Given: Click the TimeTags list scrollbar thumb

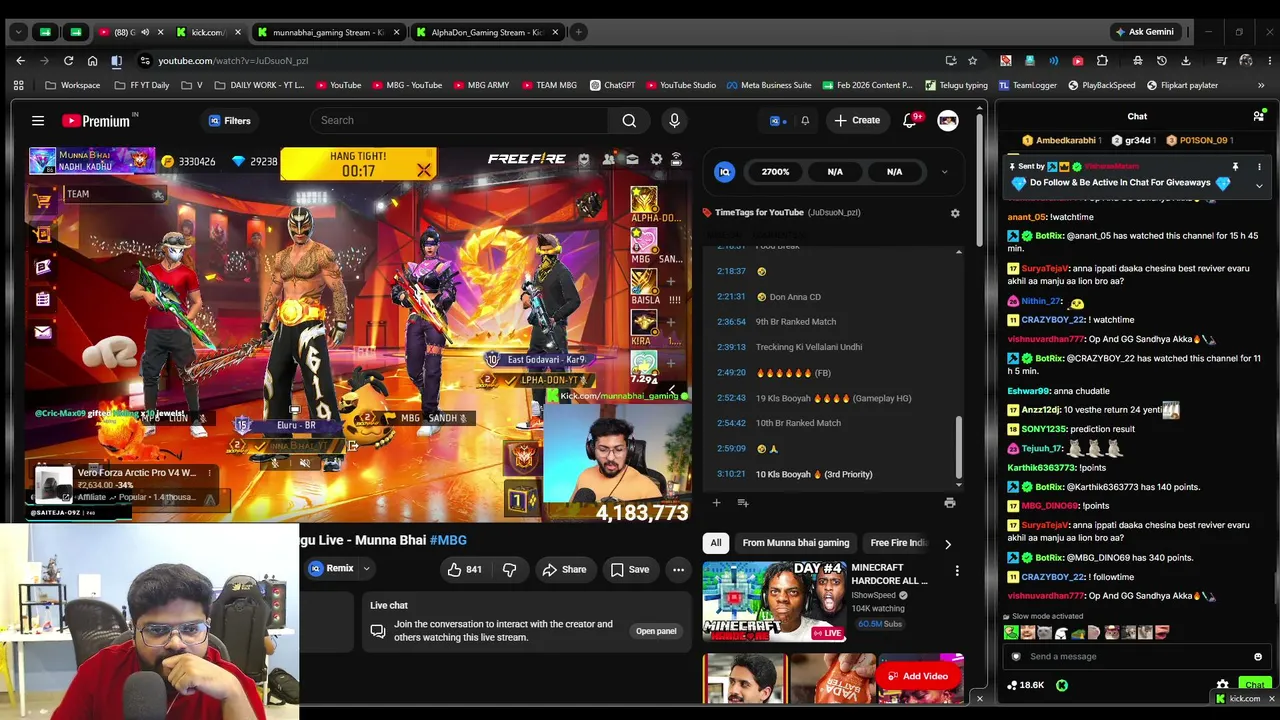Looking at the screenshot, I should pos(958,447).
